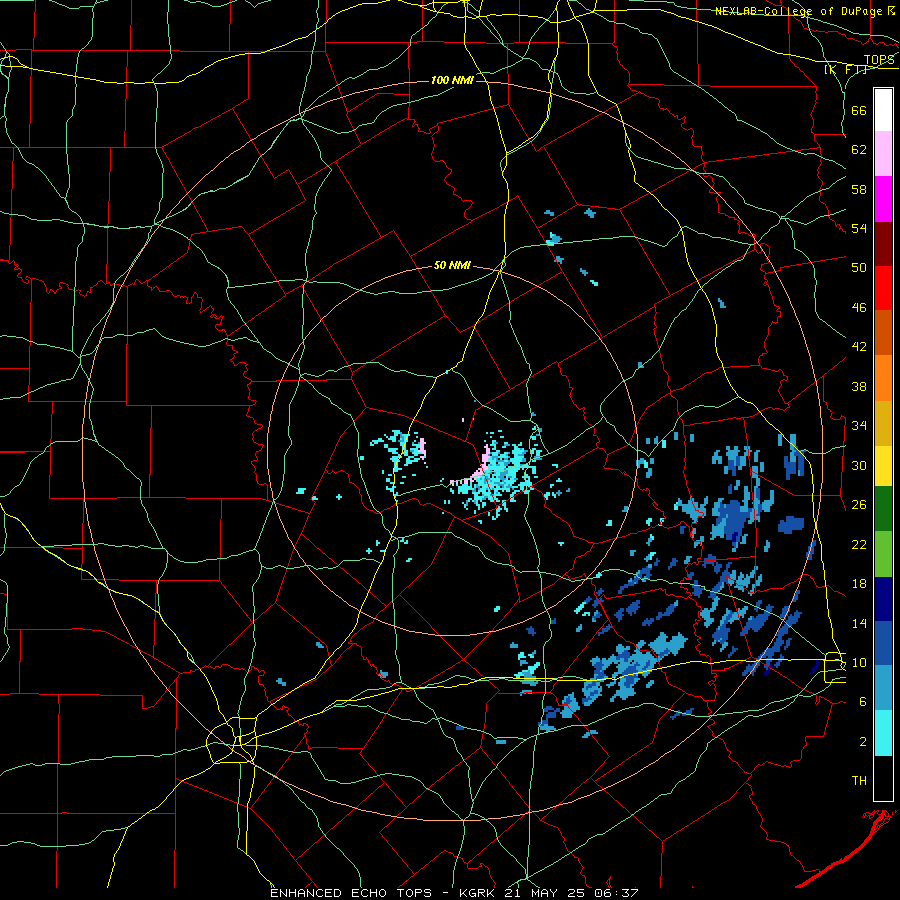
Task: Click the burnt orange legend band
Action: [x=883, y=333]
